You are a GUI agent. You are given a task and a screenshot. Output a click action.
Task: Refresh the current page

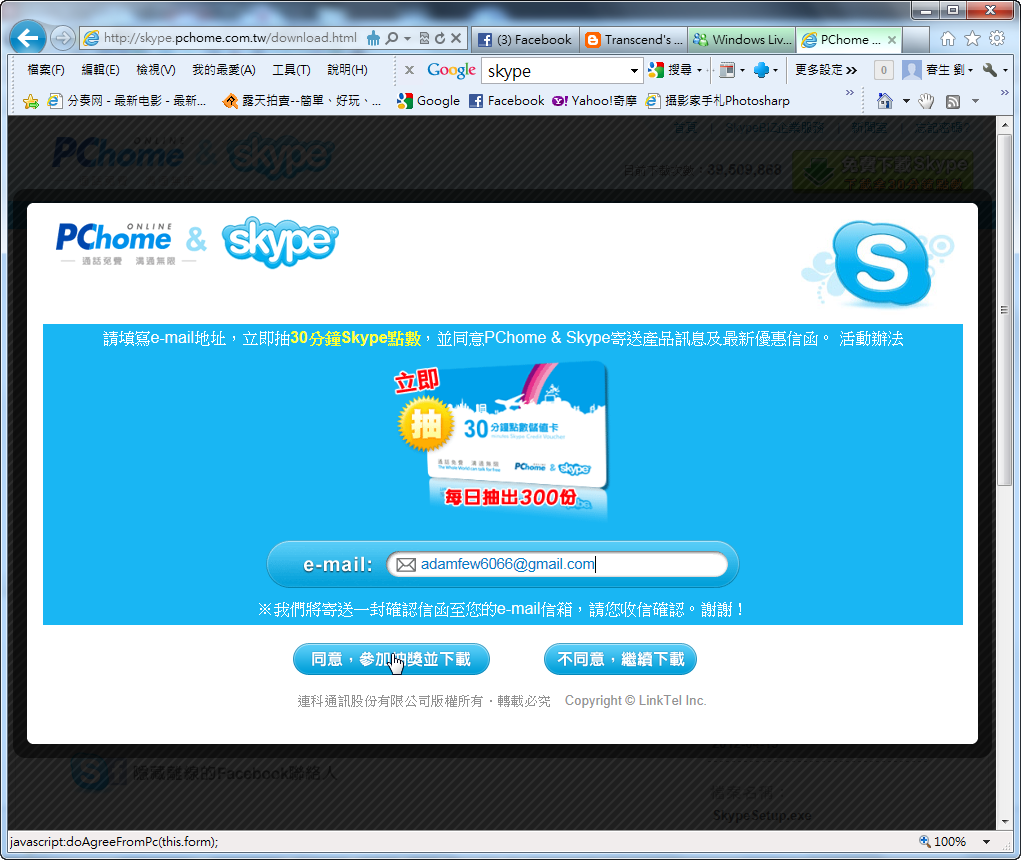coord(440,38)
